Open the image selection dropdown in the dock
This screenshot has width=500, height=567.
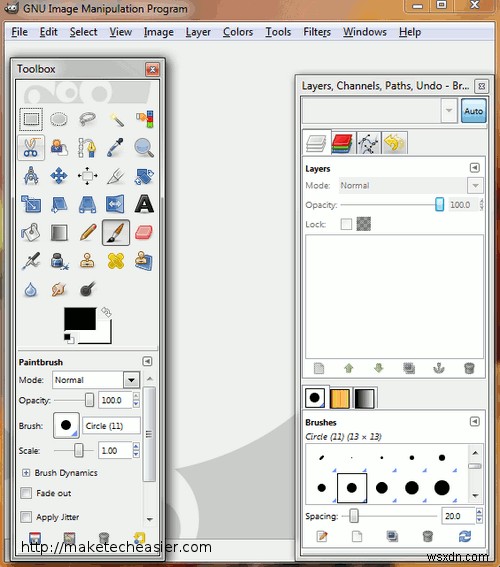point(449,110)
